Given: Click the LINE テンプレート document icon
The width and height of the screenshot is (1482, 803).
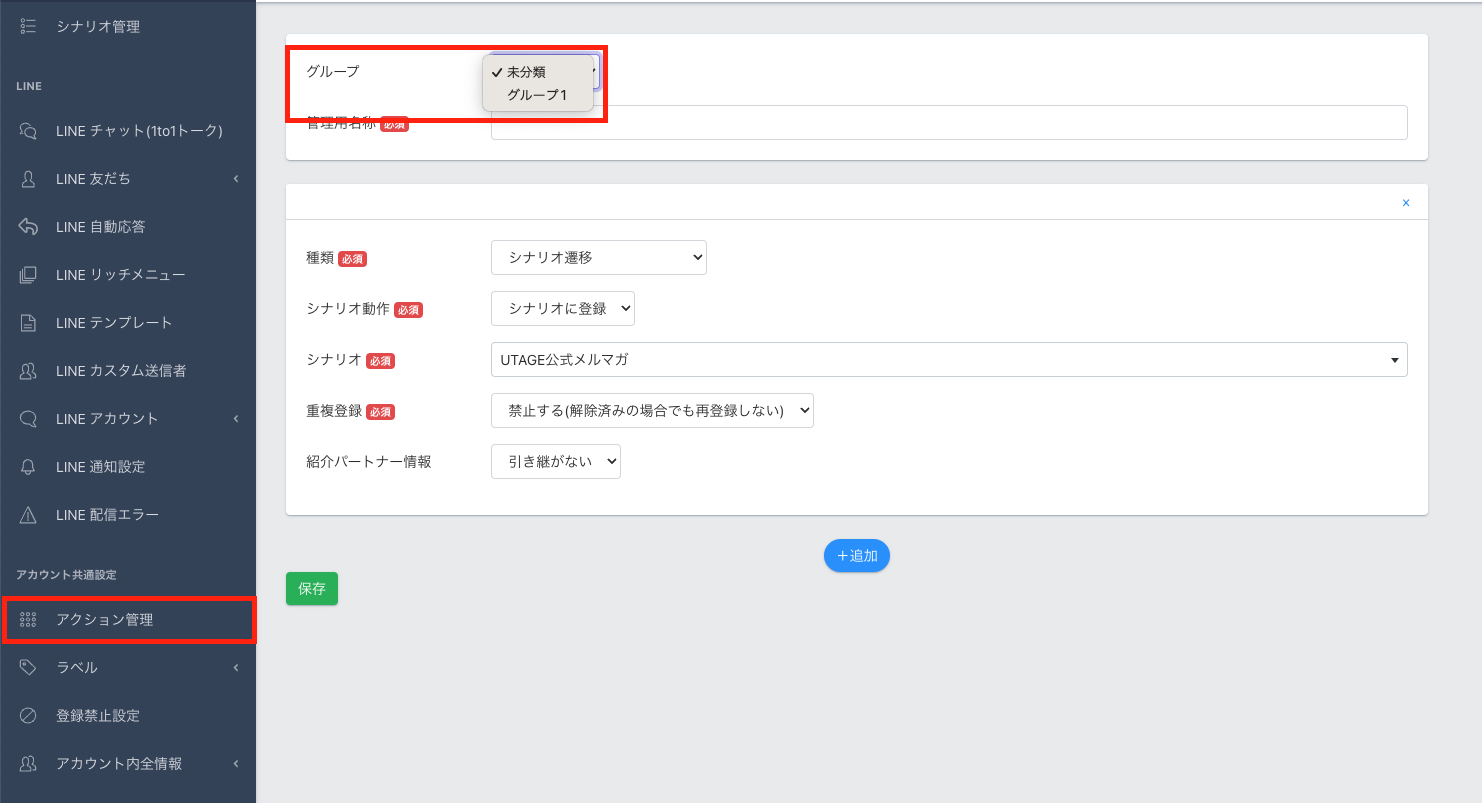Looking at the screenshot, I should pyautogui.click(x=28, y=323).
